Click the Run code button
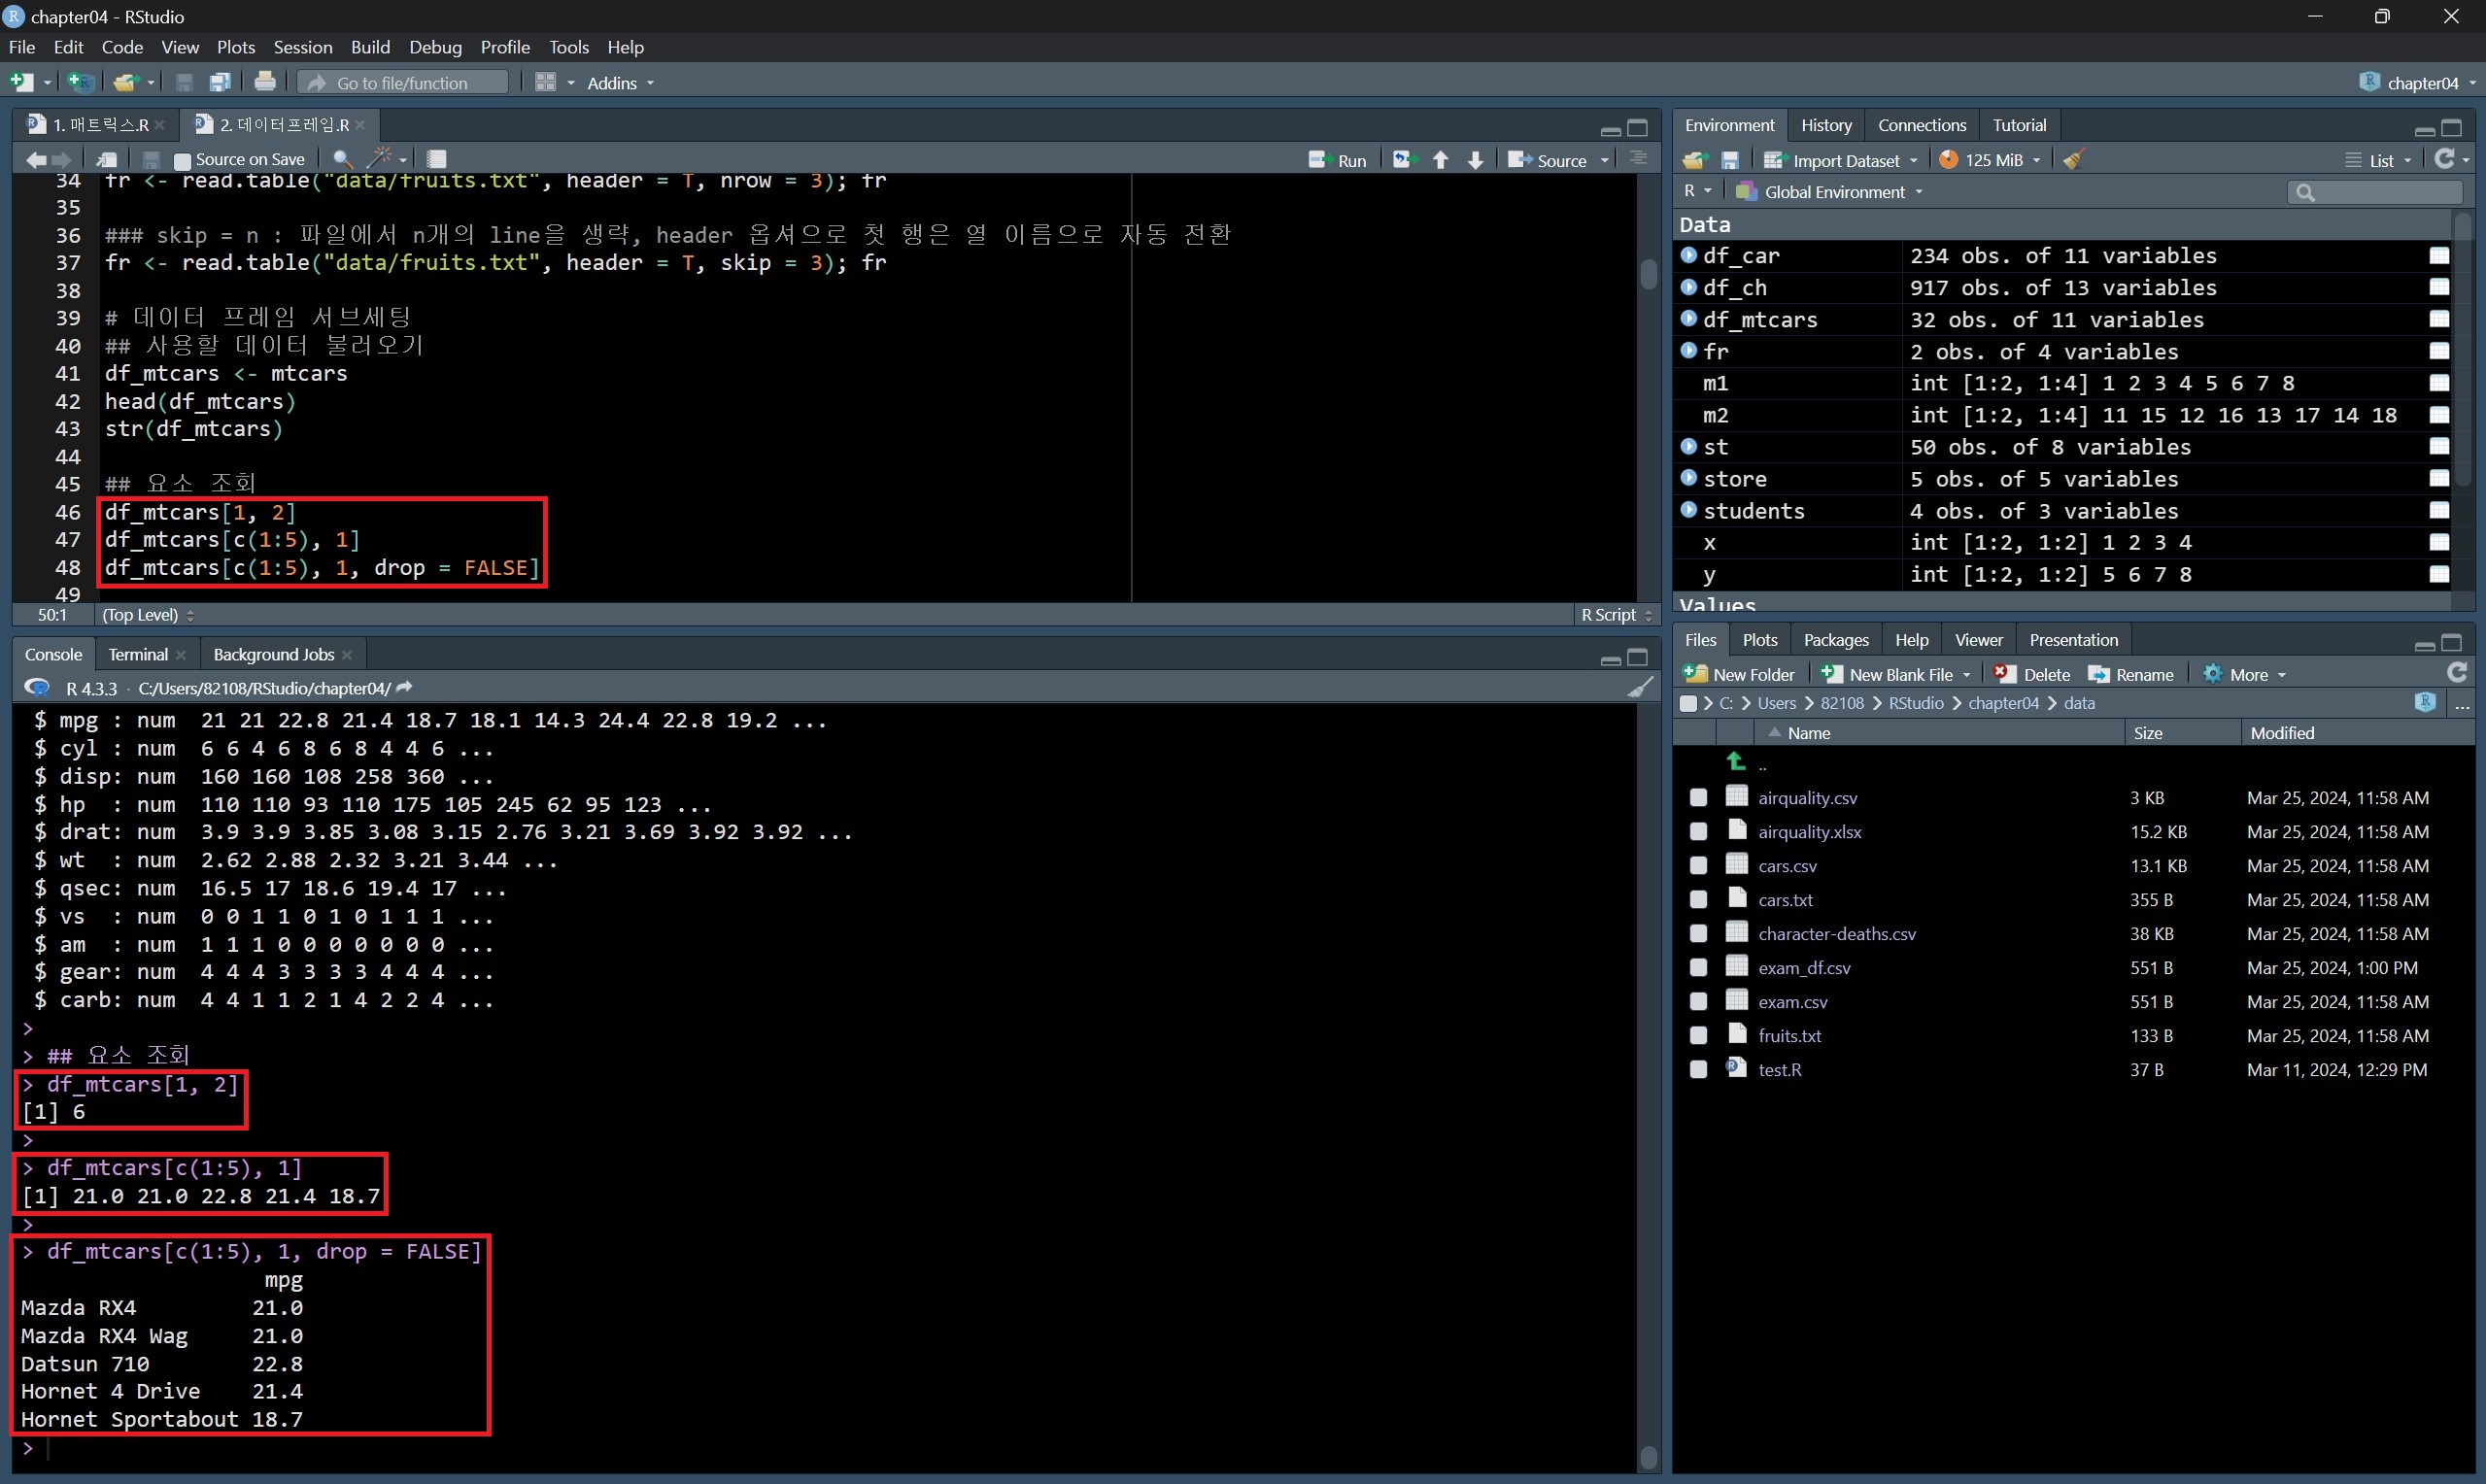Image resolution: width=2486 pixels, height=1484 pixels. pyautogui.click(x=1338, y=160)
